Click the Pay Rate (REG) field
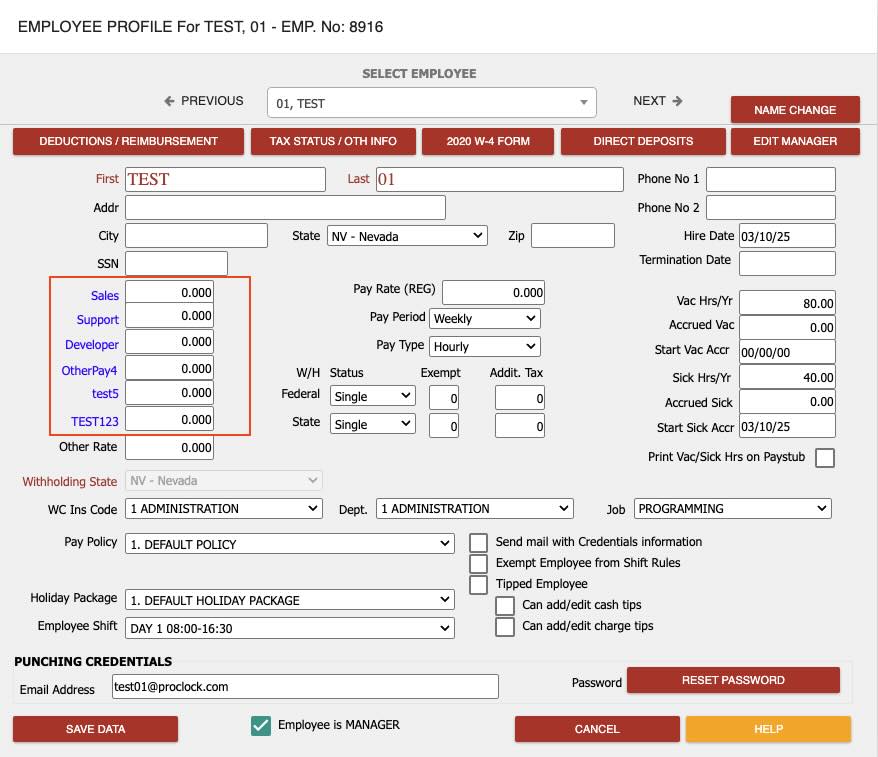This screenshot has width=878, height=757. click(x=493, y=292)
